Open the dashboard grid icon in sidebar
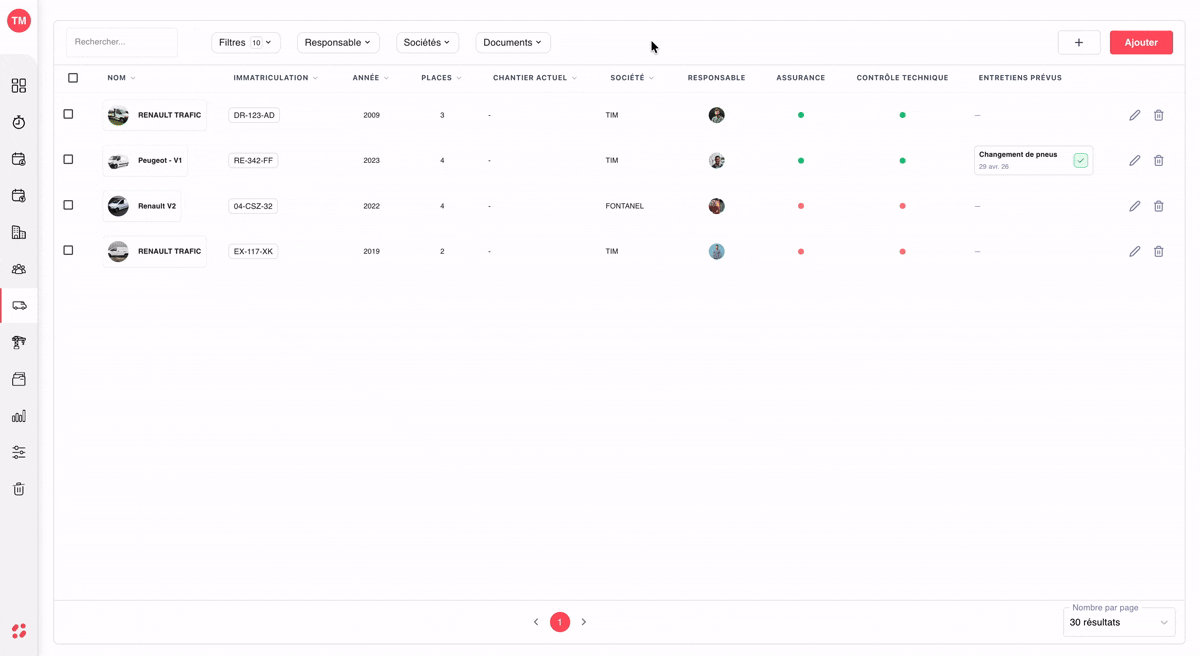The width and height of the screenshot is (1200, 656). 19,86
